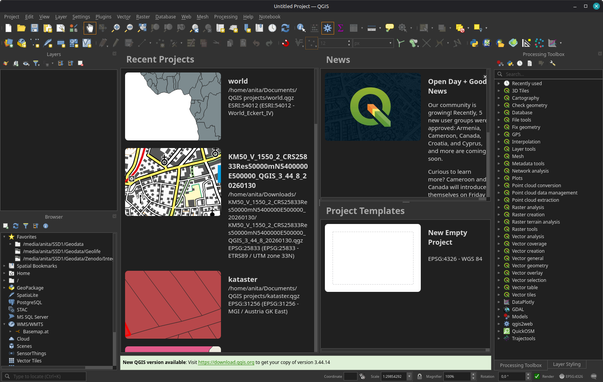The height and width of the screenshot is (382, 603).
Task: Open the world recent project title
Action: pos(238,81)
